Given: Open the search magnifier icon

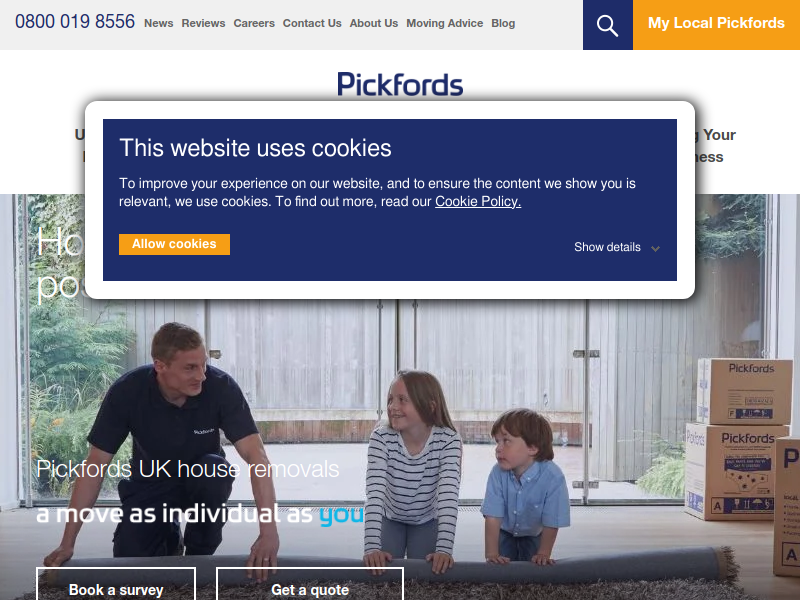Looking at the screenshot, I should 607,25.
